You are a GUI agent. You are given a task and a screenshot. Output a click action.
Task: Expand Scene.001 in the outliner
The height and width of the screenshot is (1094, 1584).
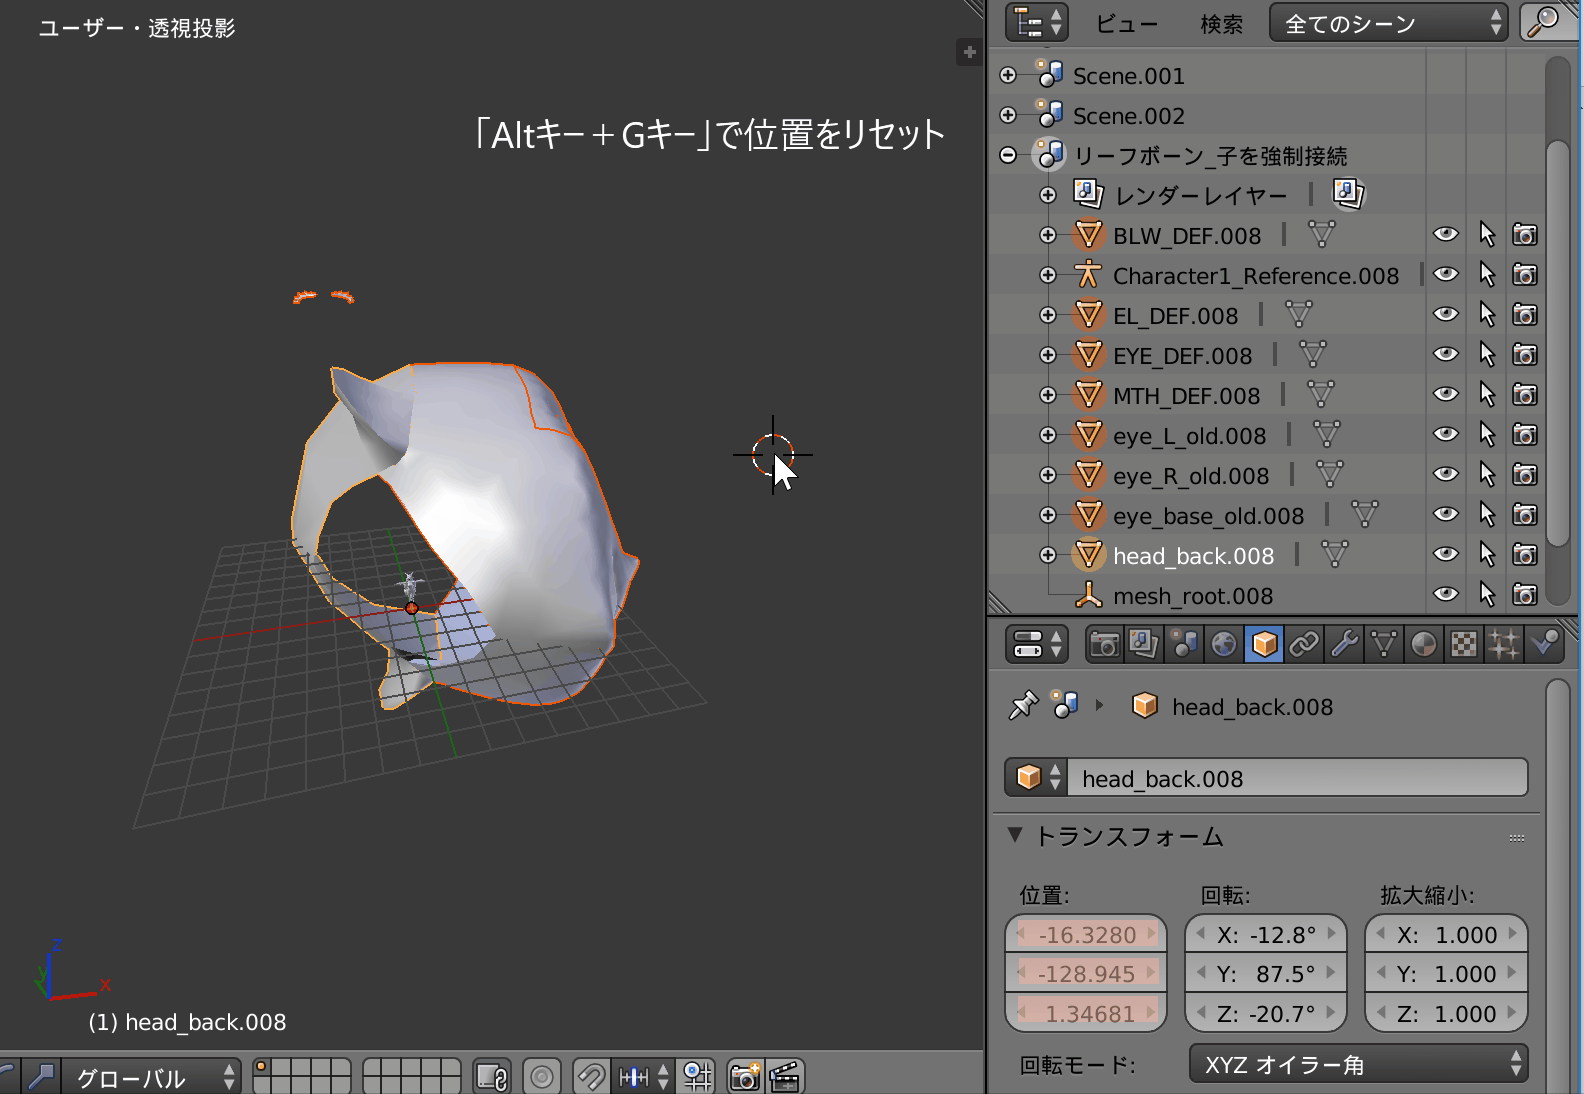pyautogui.click(x=1008, y=75)
